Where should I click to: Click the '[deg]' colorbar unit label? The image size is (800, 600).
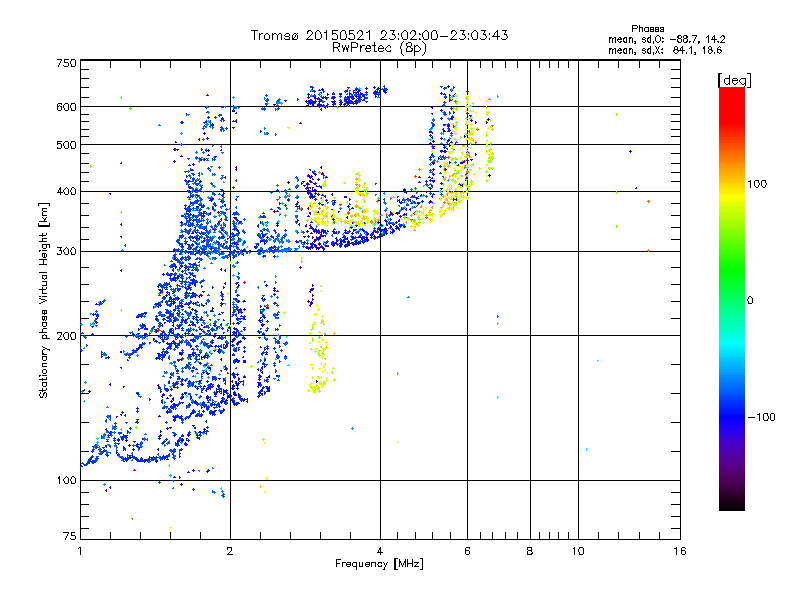(734, 80)
